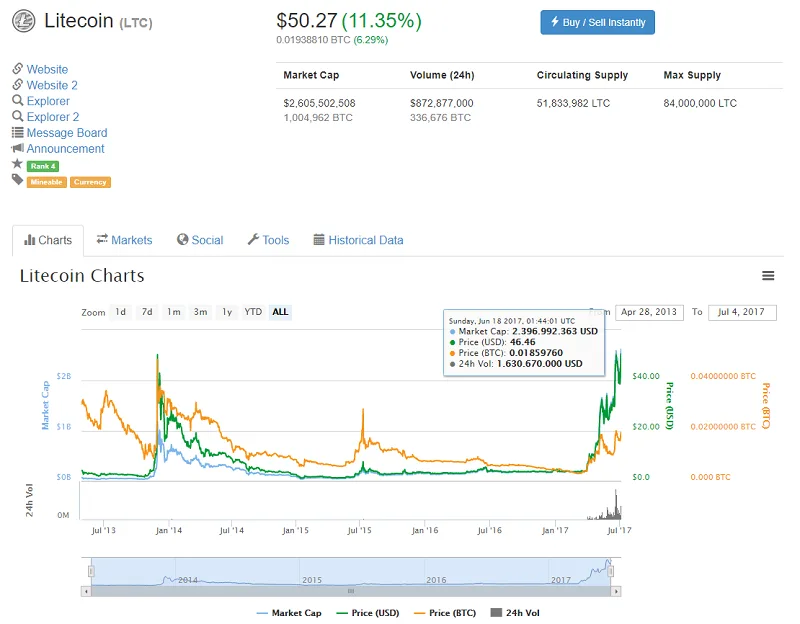Click the Max Supply 84,000,000 LTC
The height and width of the screenshot is (624, 800).
pyautogui.click(x=700, y=103)
